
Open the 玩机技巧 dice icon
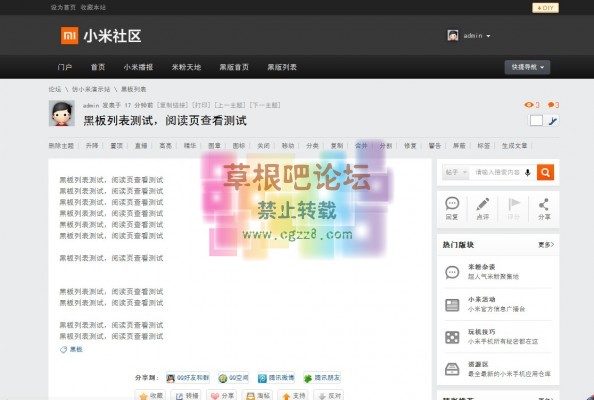(x=452, y=337)
